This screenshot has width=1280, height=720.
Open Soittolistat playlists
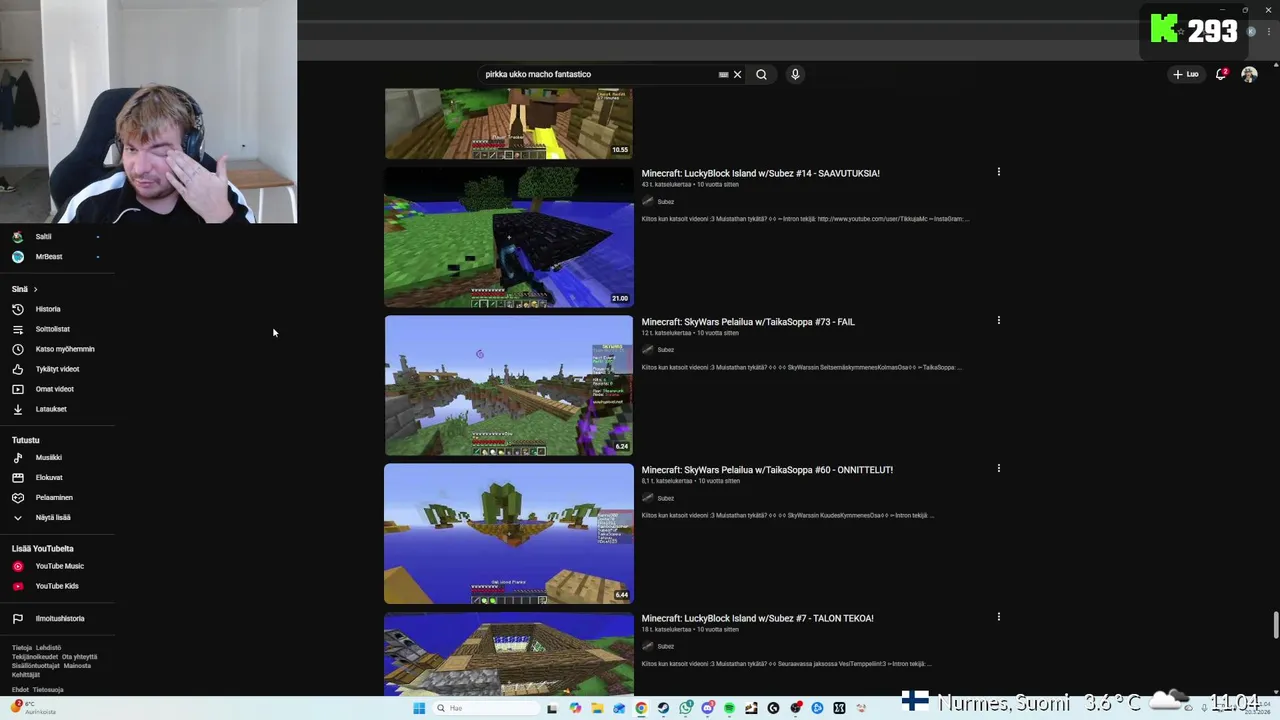click(52, 329)
